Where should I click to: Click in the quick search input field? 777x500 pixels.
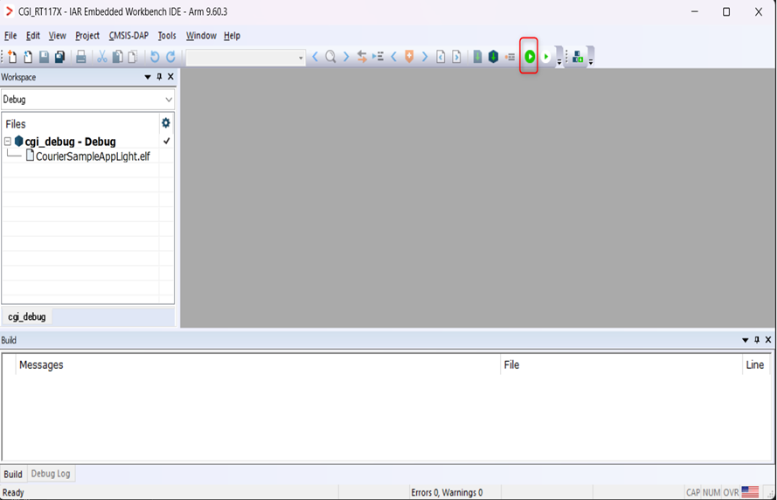click(241, 58)
